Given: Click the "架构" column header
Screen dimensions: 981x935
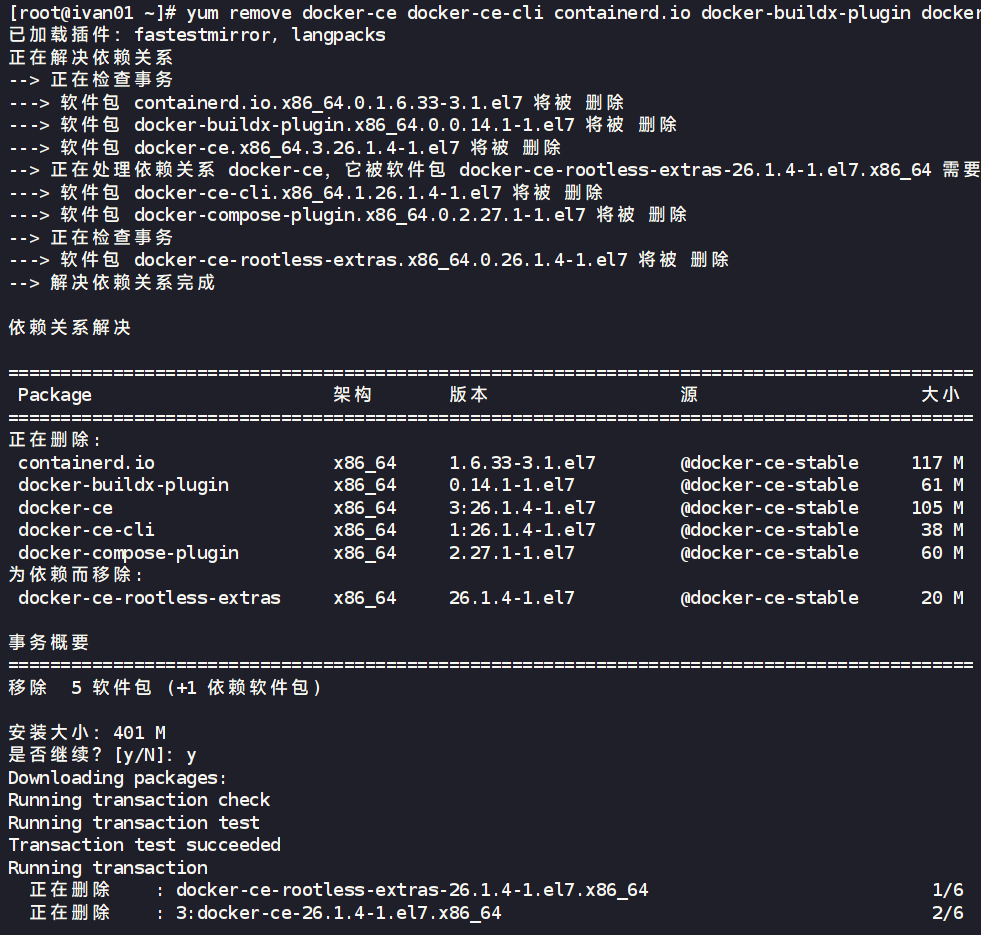Looking at the screenshot, I should point(352,395).
